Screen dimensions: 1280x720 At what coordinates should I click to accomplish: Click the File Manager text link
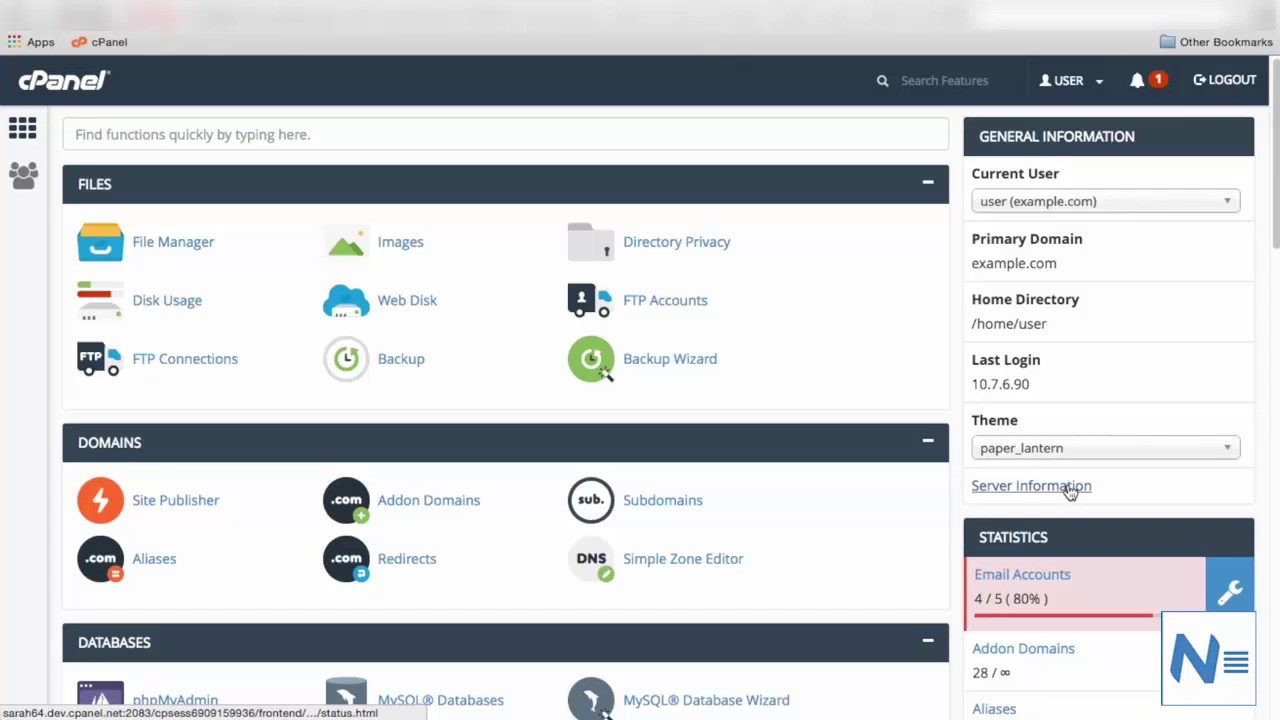pyautogui.click(x=173, y=242)
